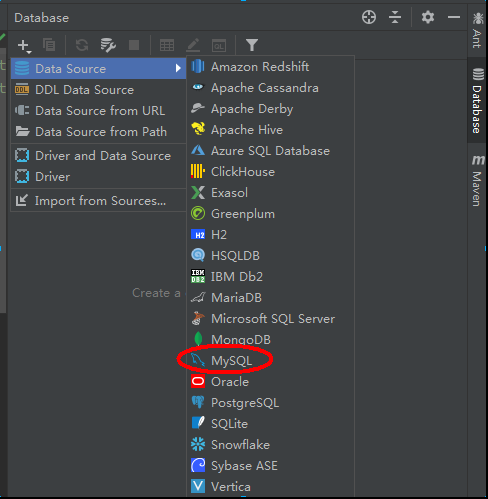Open the Maven side tab
Viewport: 488px width, 499px height.
[x=478, y=180]
